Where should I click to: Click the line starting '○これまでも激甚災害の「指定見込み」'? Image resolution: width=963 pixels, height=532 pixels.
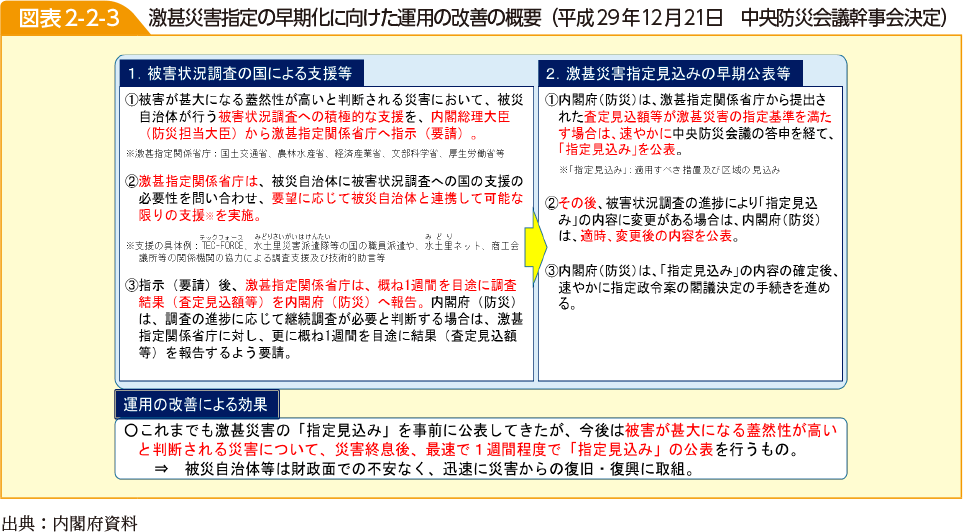pos(480,431)
